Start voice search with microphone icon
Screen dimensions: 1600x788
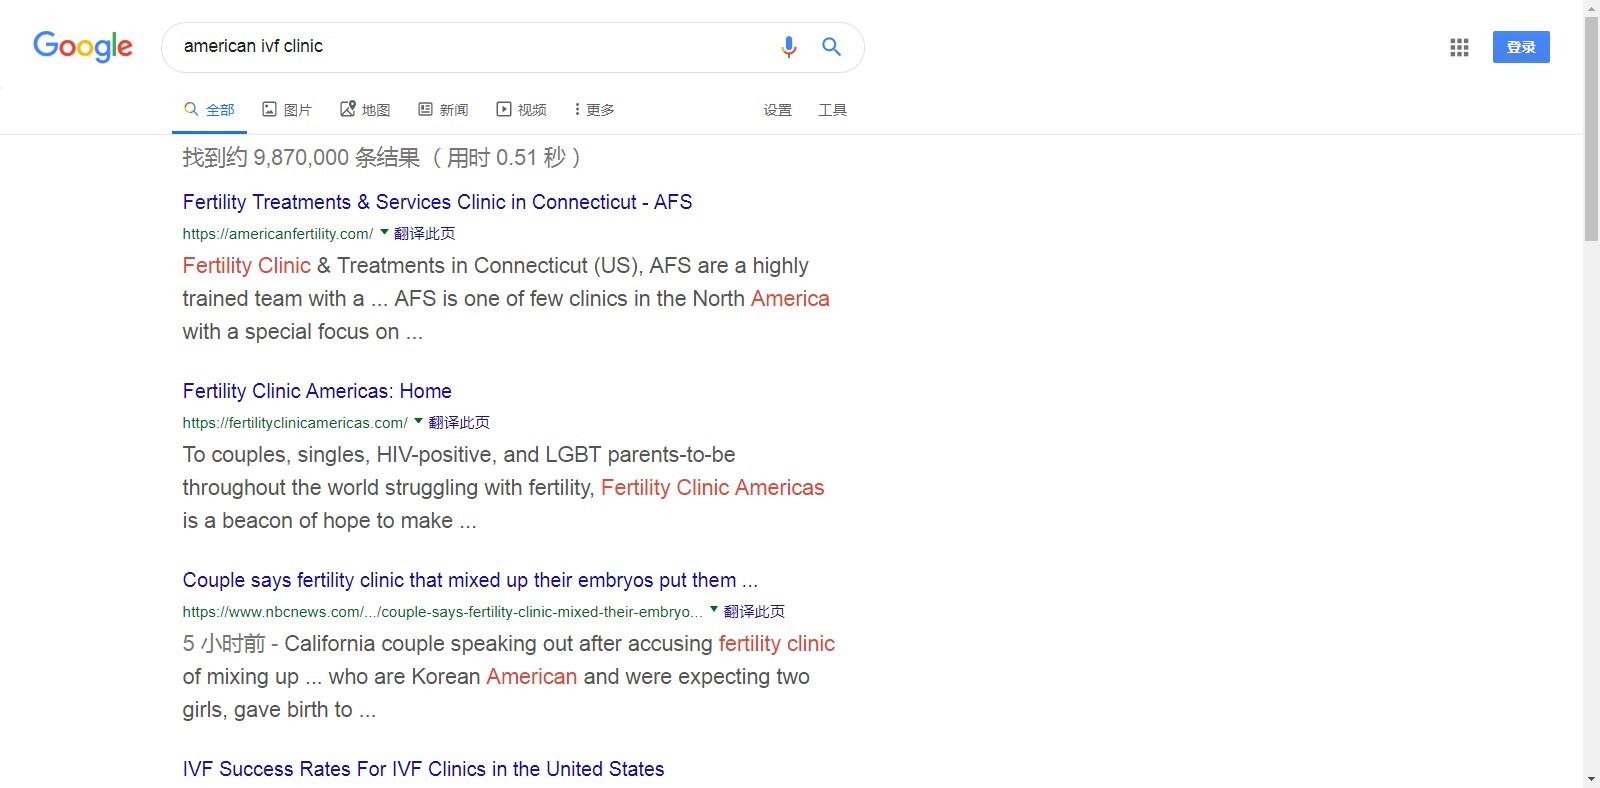coord(788,46)
